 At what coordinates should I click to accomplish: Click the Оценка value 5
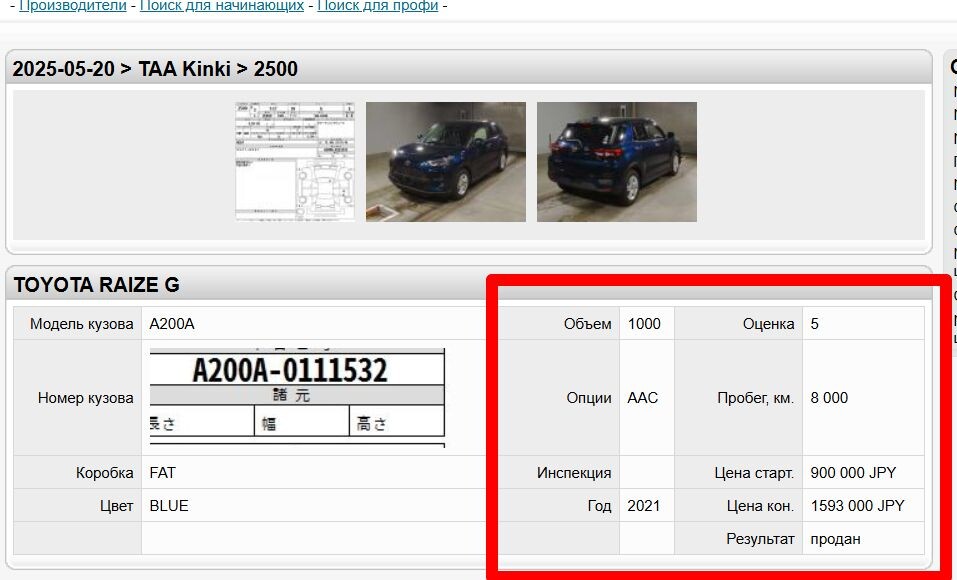[x=814, y=324]
